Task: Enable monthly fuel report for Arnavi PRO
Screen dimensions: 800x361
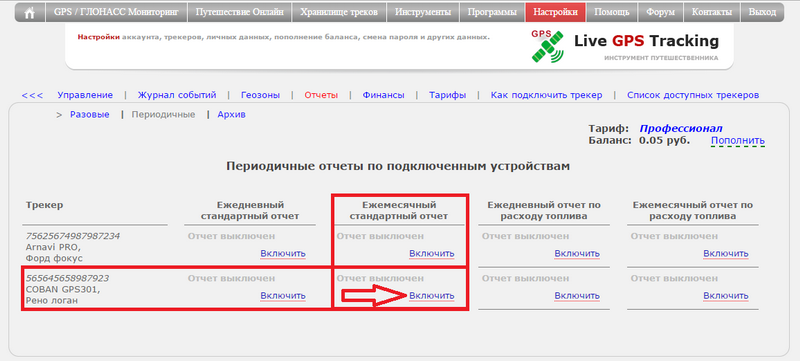Action: coord(726,253)
